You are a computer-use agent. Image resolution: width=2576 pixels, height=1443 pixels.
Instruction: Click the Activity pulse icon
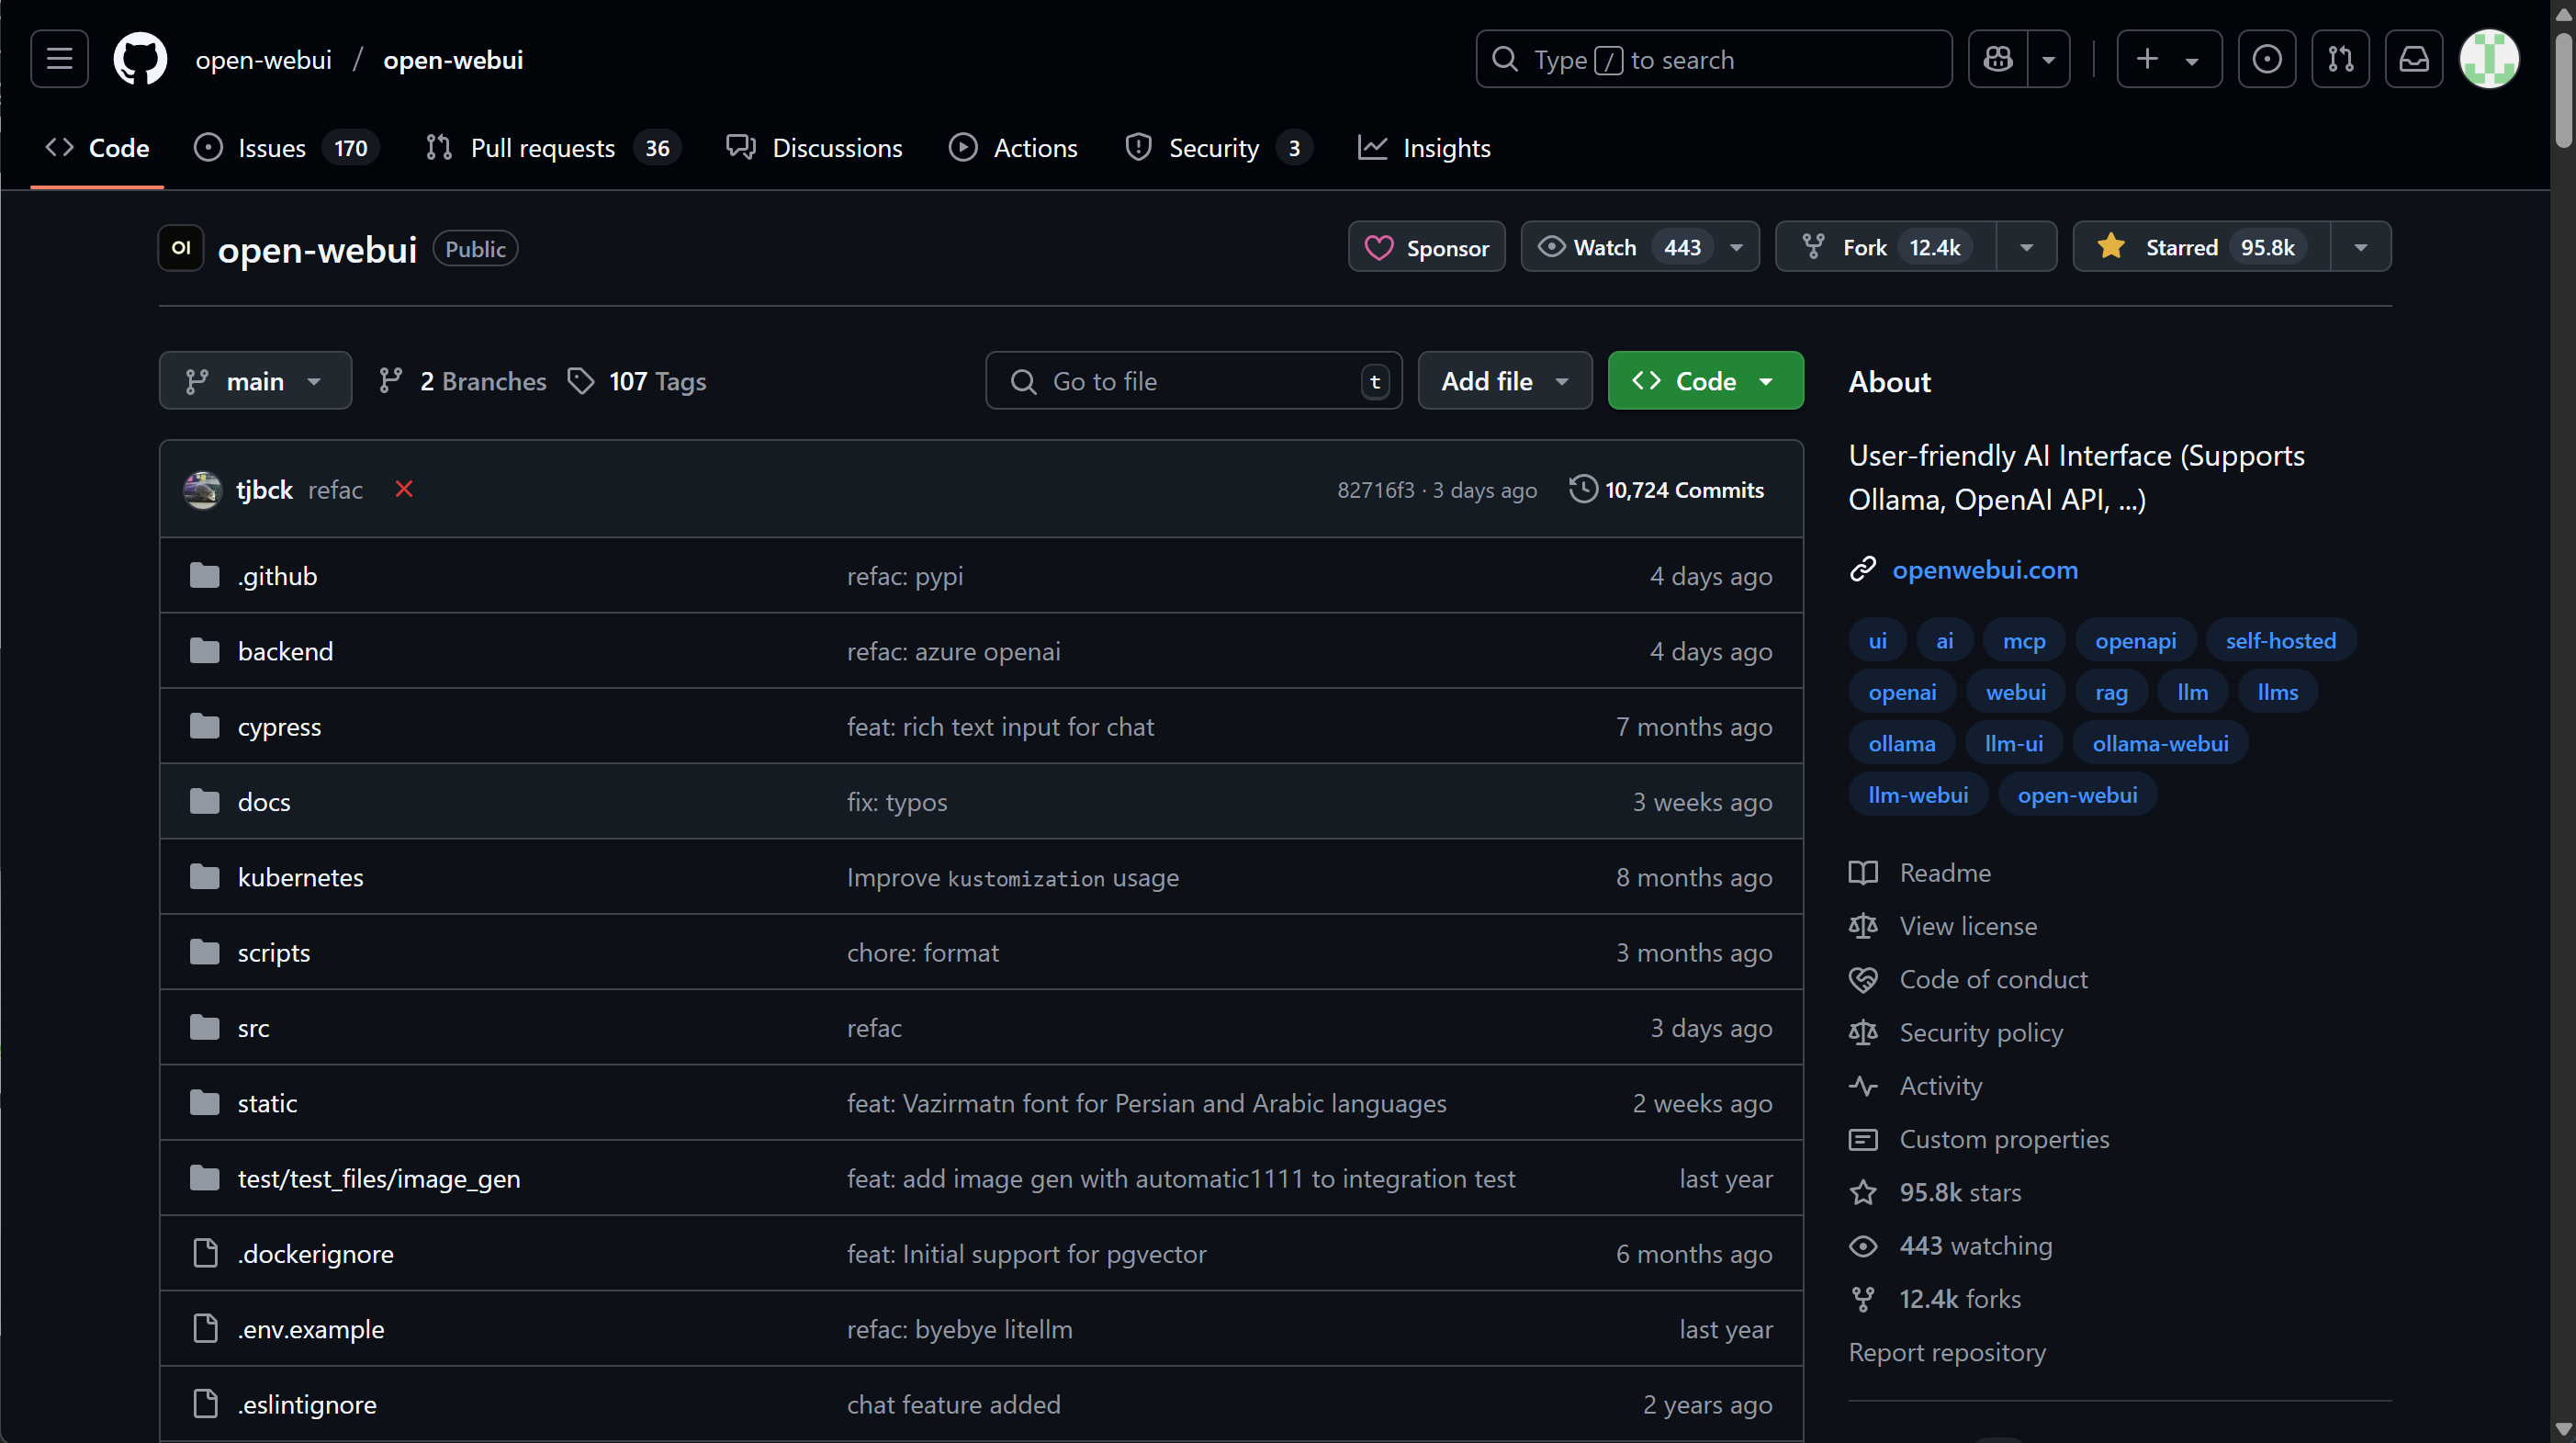1862,1085
